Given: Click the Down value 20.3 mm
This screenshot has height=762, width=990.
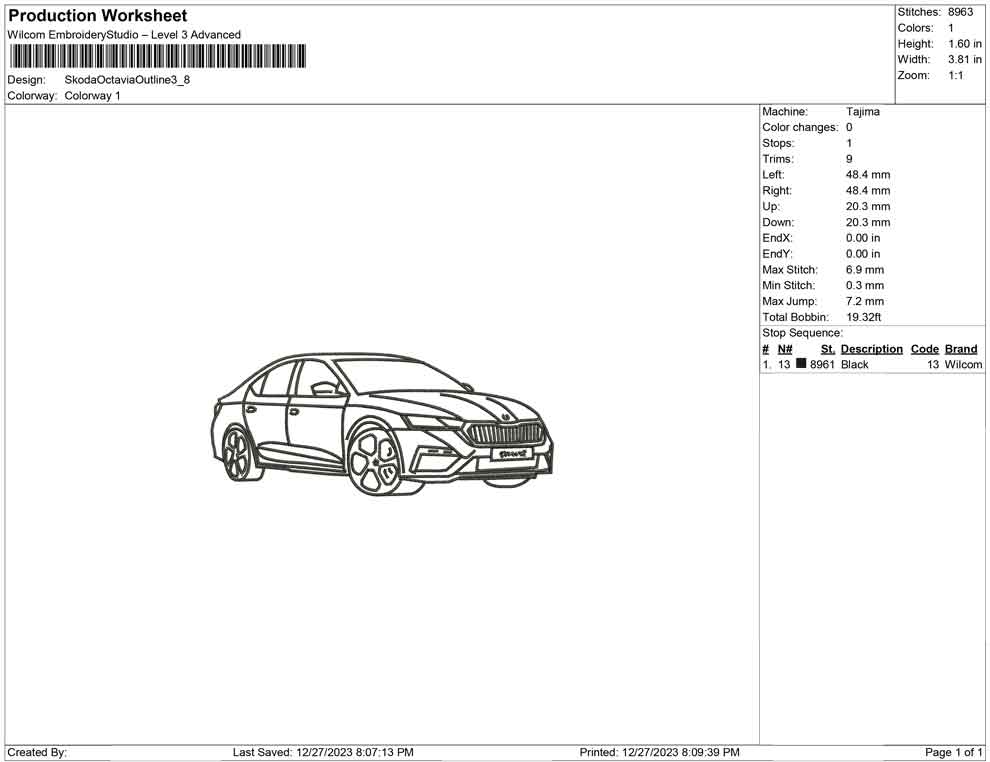Looking at the screenshot, I should click(868, 222).
